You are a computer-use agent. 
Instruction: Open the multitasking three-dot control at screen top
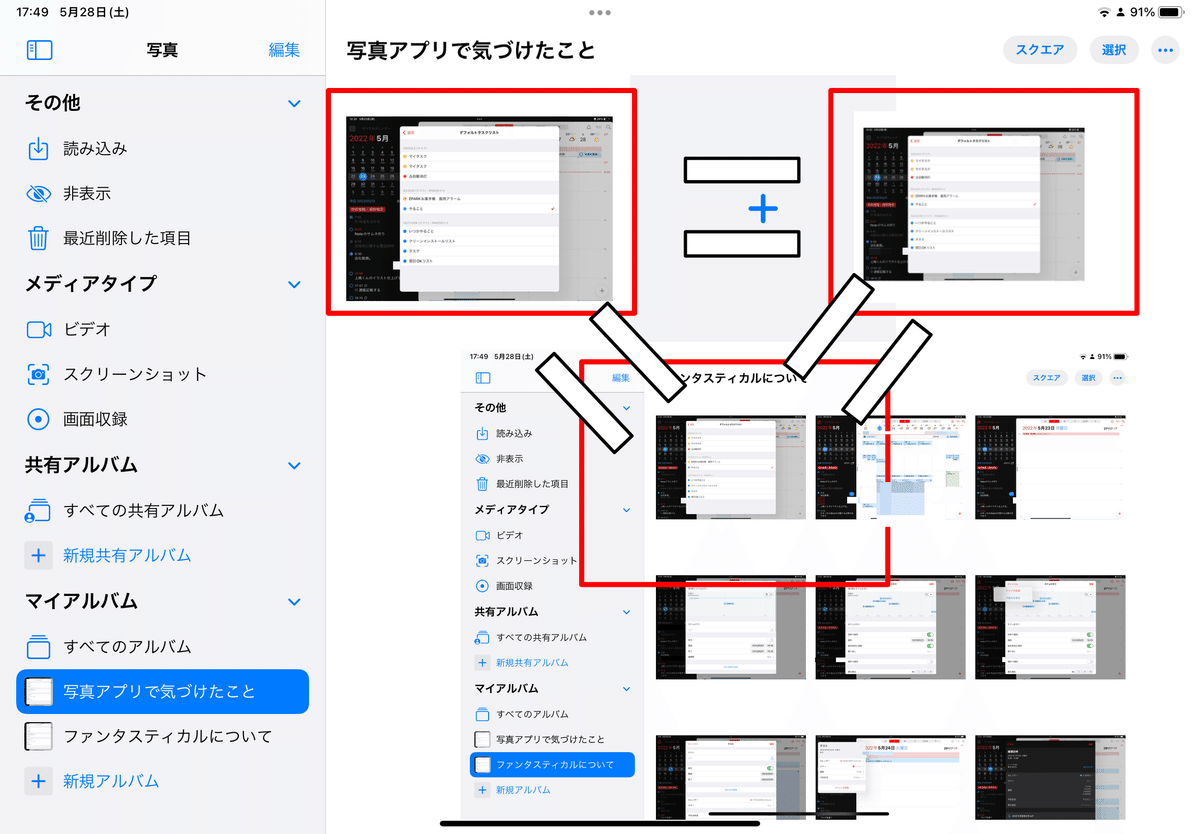tap(600, 12)
